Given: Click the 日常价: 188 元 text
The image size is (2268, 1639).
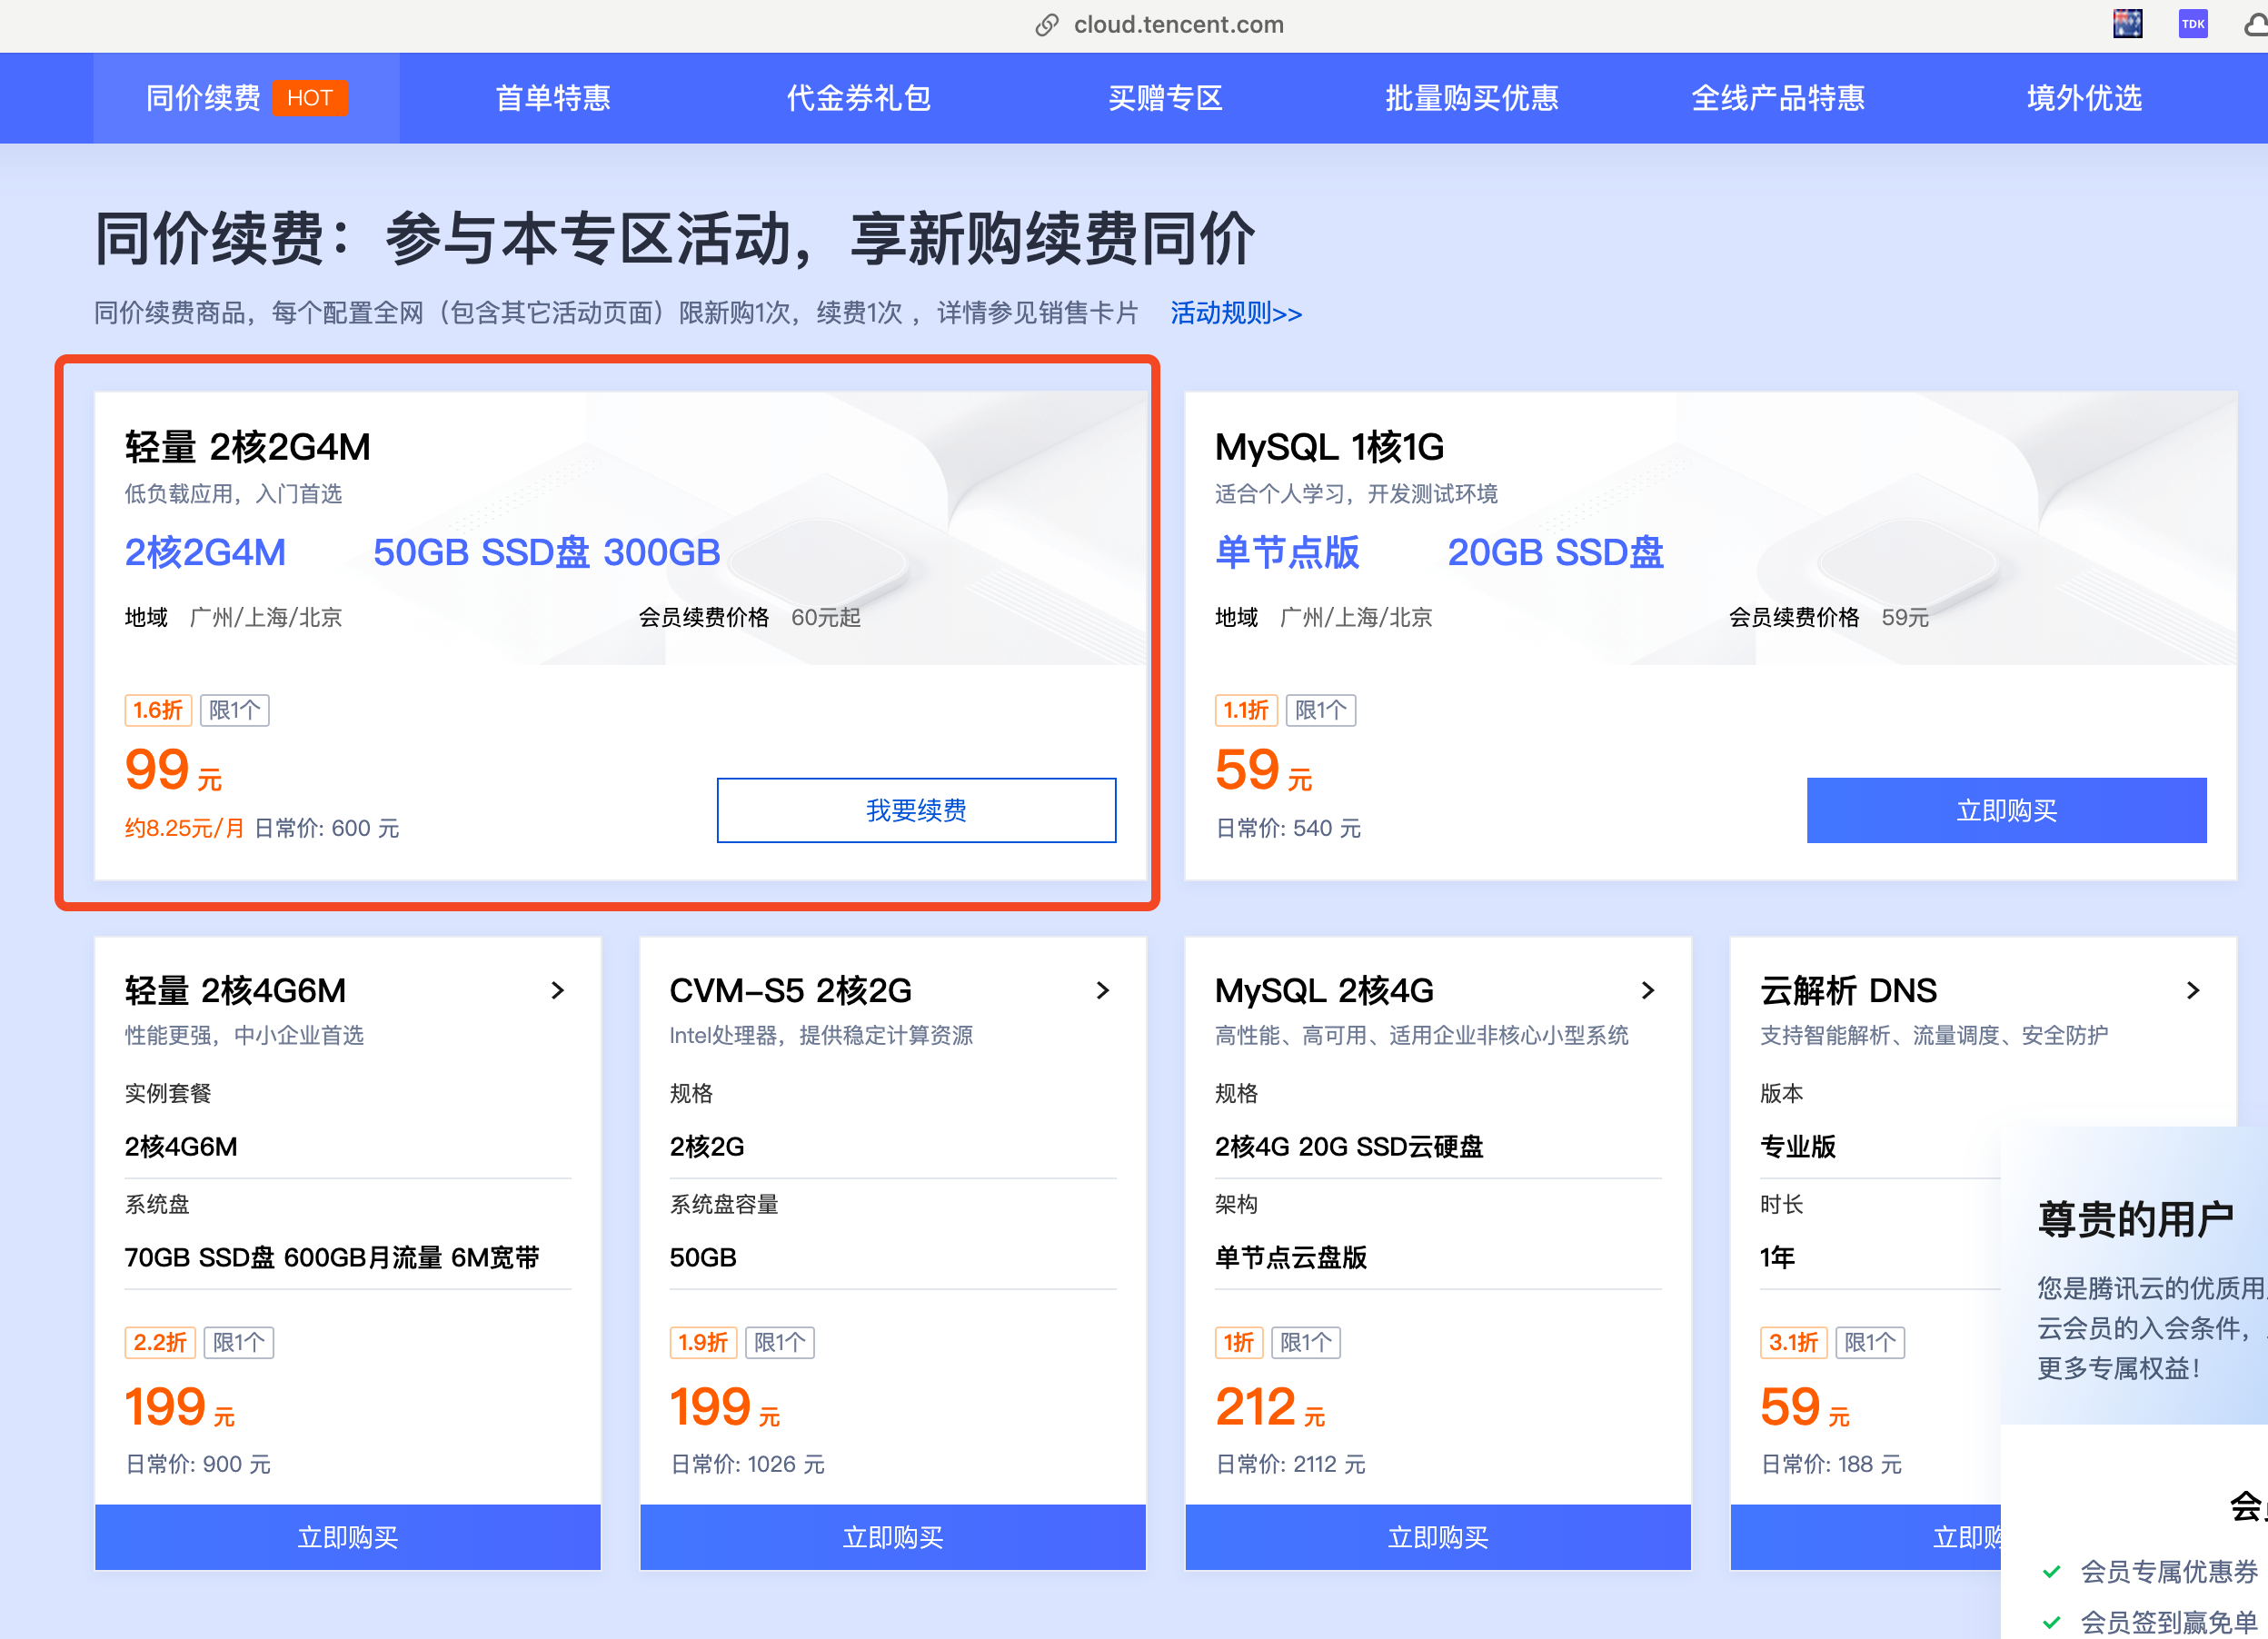Looking at the screenshot, I should (x=1831, y=1464).
